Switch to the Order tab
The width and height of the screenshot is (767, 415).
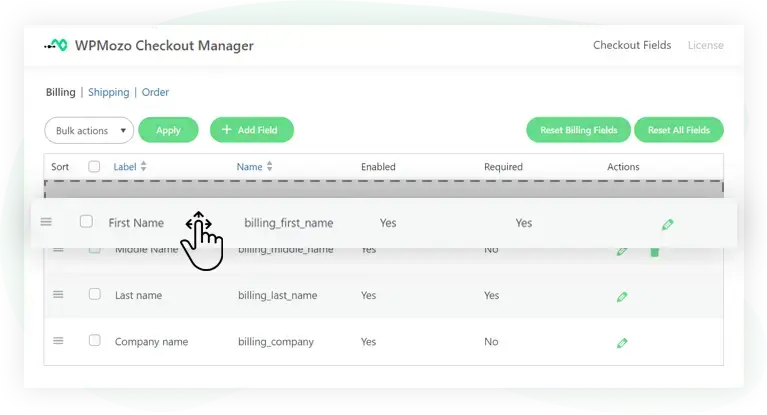(x=155, y=92)
